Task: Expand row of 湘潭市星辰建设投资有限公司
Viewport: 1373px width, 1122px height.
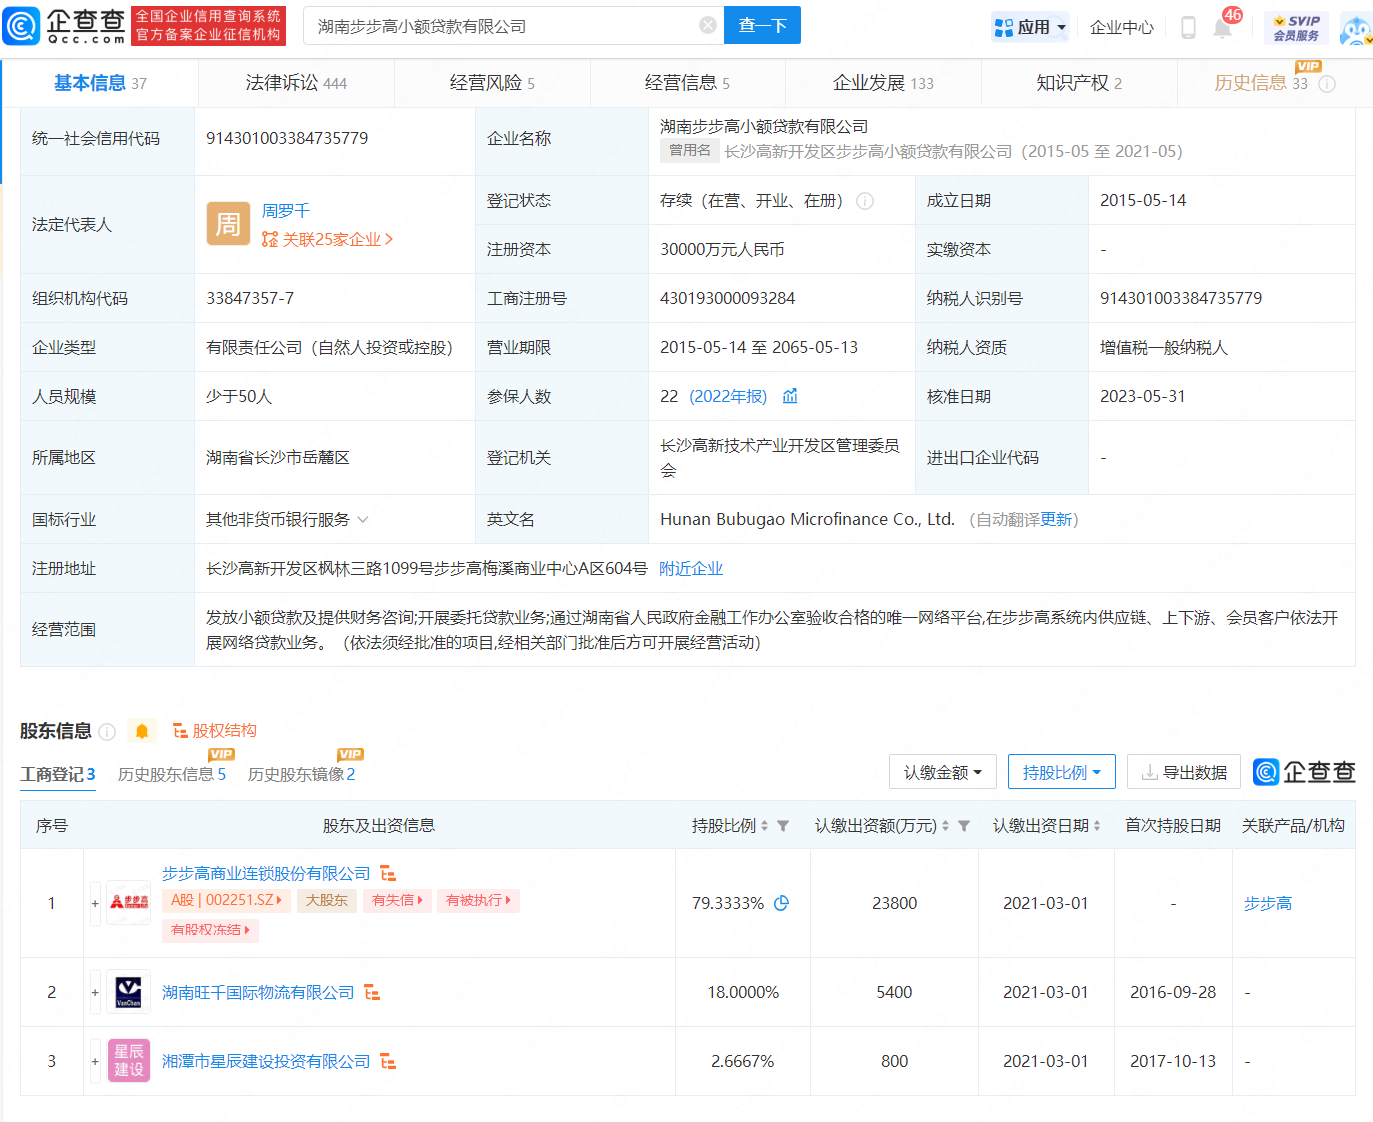Action: coord(95,1061)
